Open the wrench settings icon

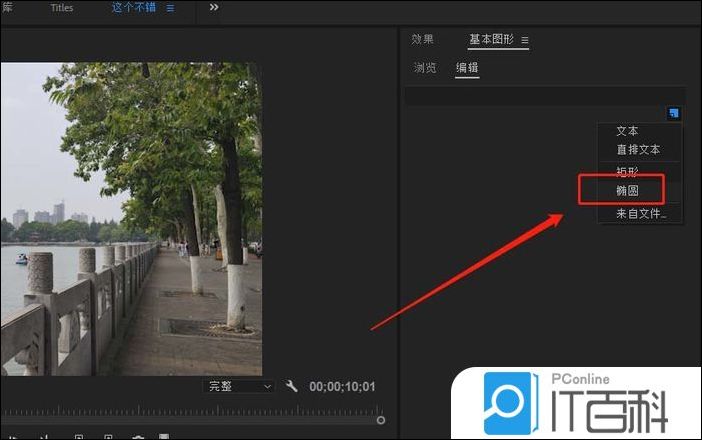[x=291, y=386]
